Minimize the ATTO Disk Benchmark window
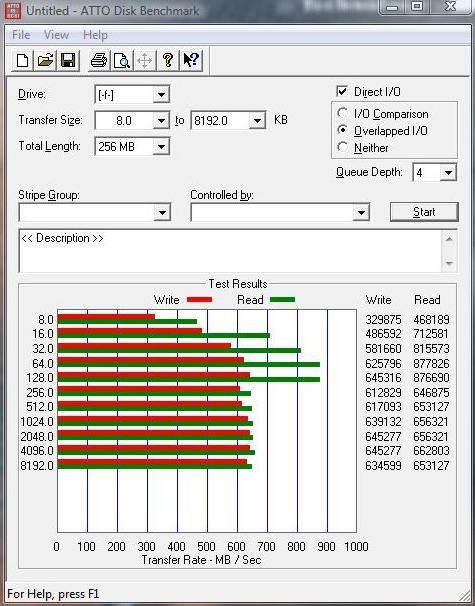 [x=392, y=7]
